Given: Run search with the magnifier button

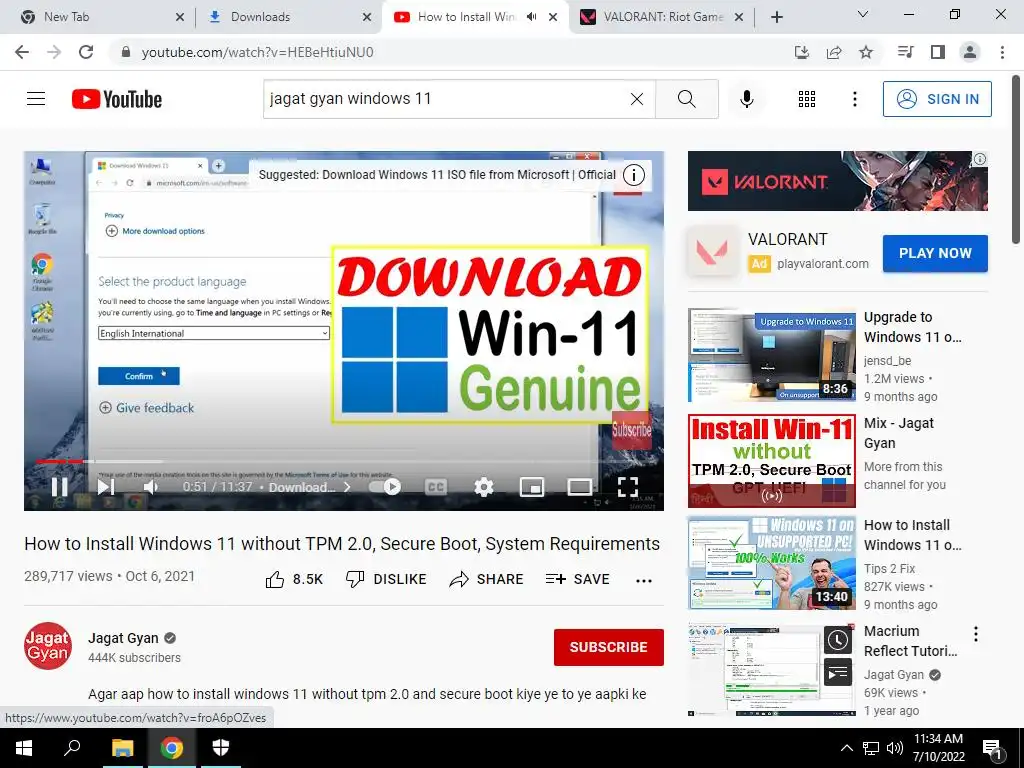Looking at the screenshot, I should pyautogui.click(x=686, y=99).
